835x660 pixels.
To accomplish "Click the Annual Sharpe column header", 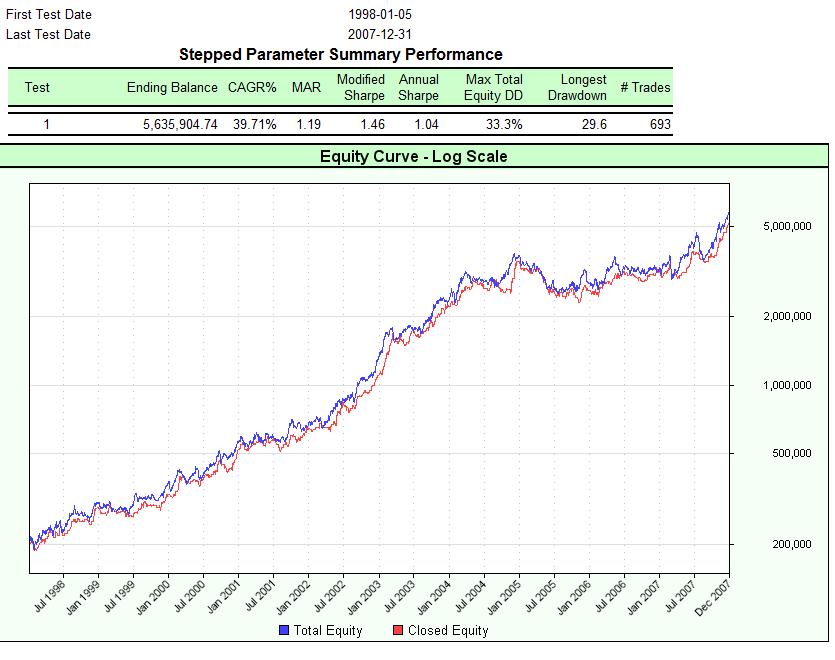I will (x=419, y=87).
